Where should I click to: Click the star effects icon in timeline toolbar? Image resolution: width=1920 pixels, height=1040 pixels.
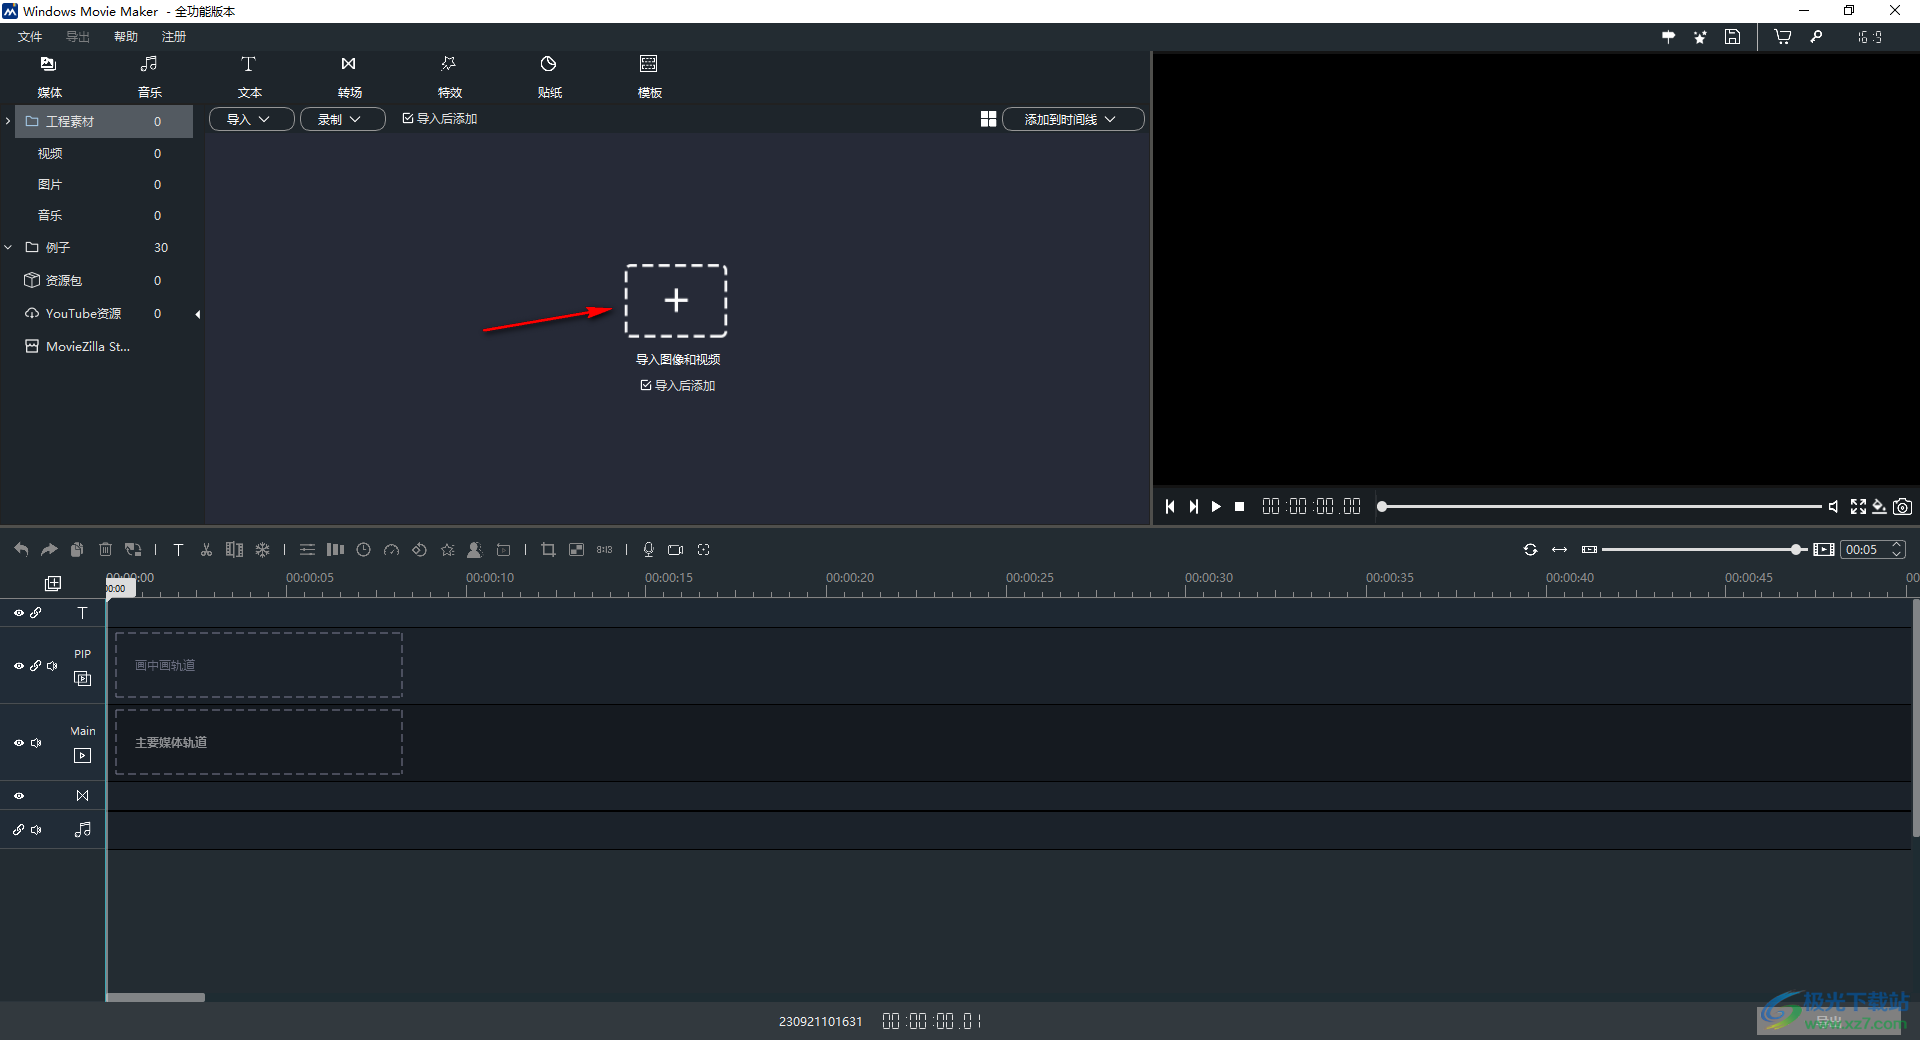(448, 550)
